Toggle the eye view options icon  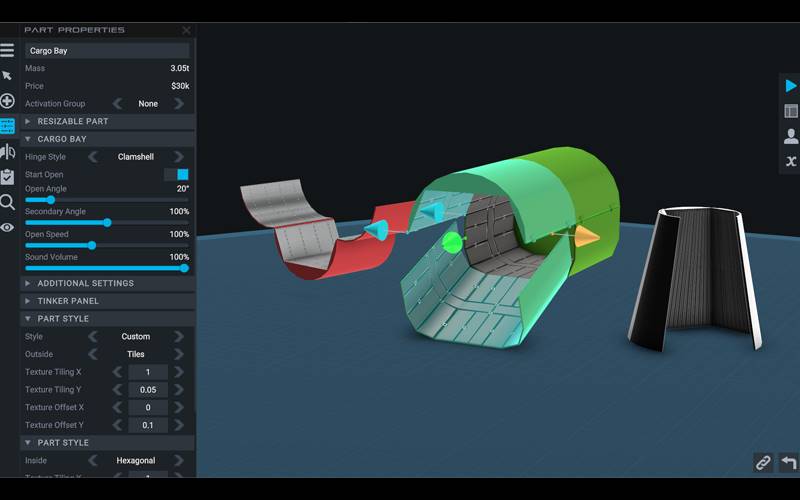click(8, 227)
